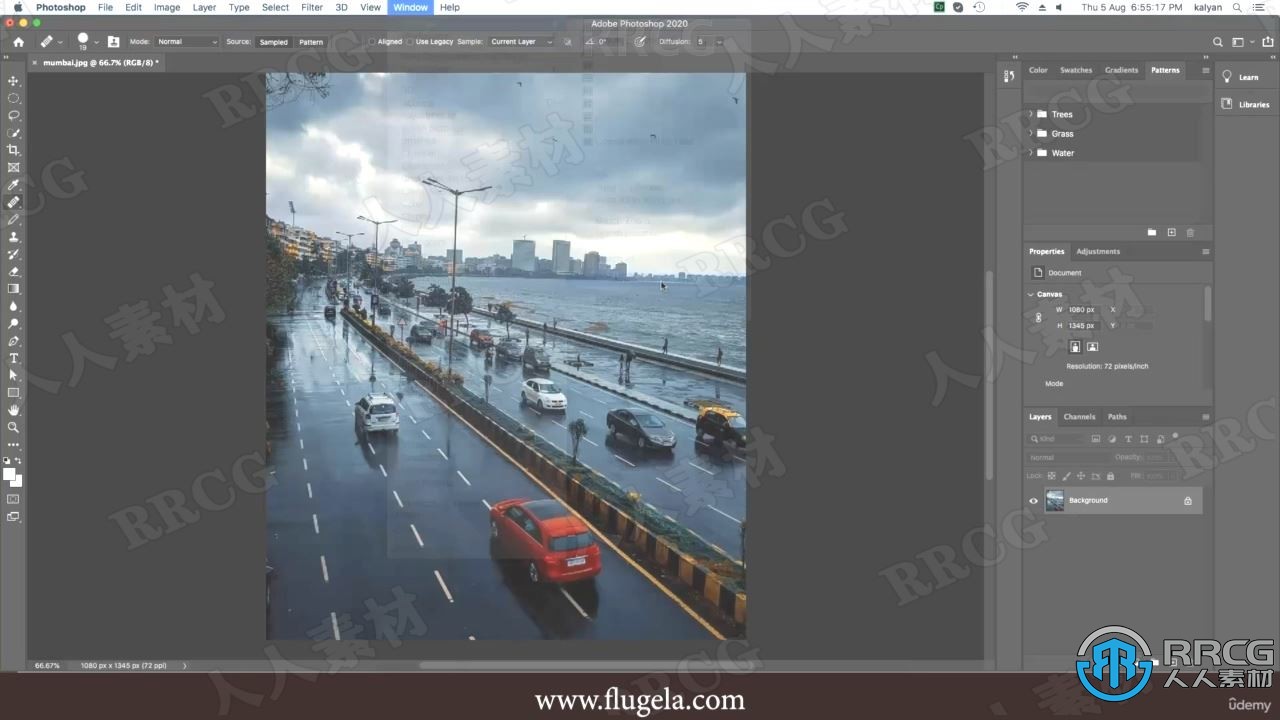
Task: Select the Move tool
Action: coord(13,81)
